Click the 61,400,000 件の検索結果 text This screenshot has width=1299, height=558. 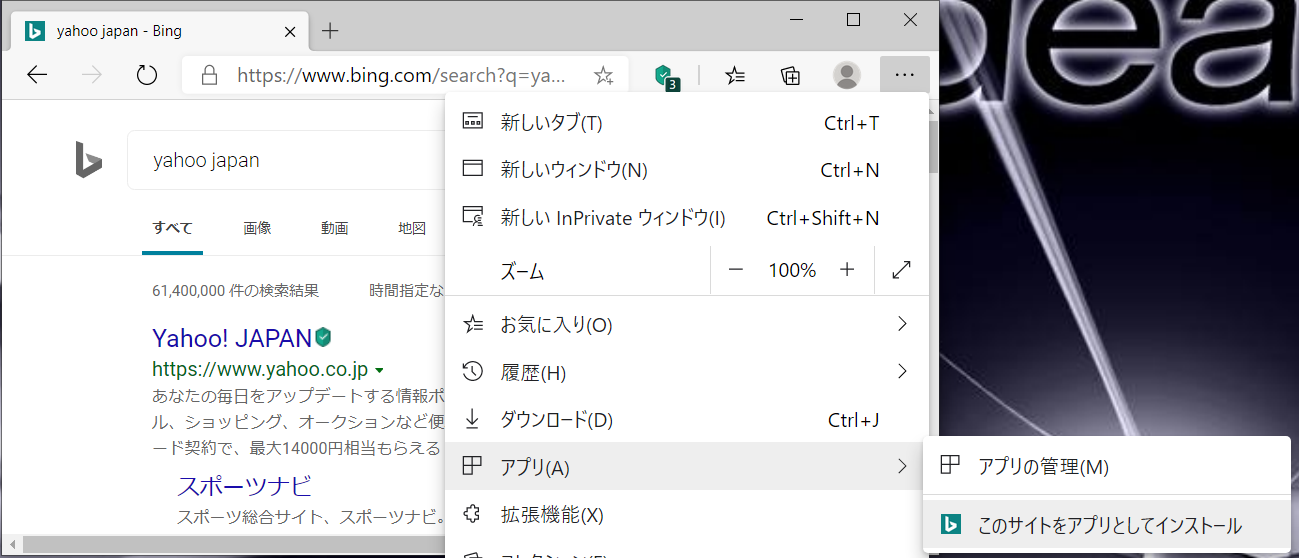[236, 291]
